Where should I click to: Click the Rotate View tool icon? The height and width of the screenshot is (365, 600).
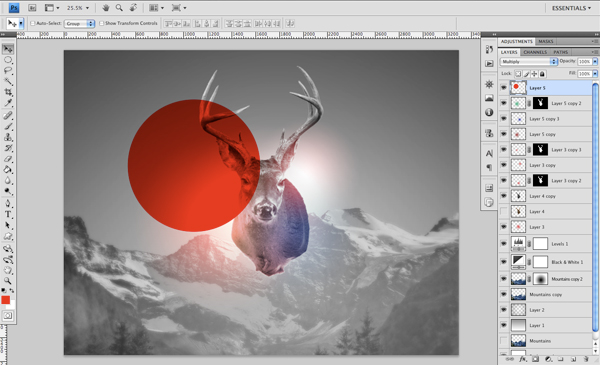(x=133, y=8)
